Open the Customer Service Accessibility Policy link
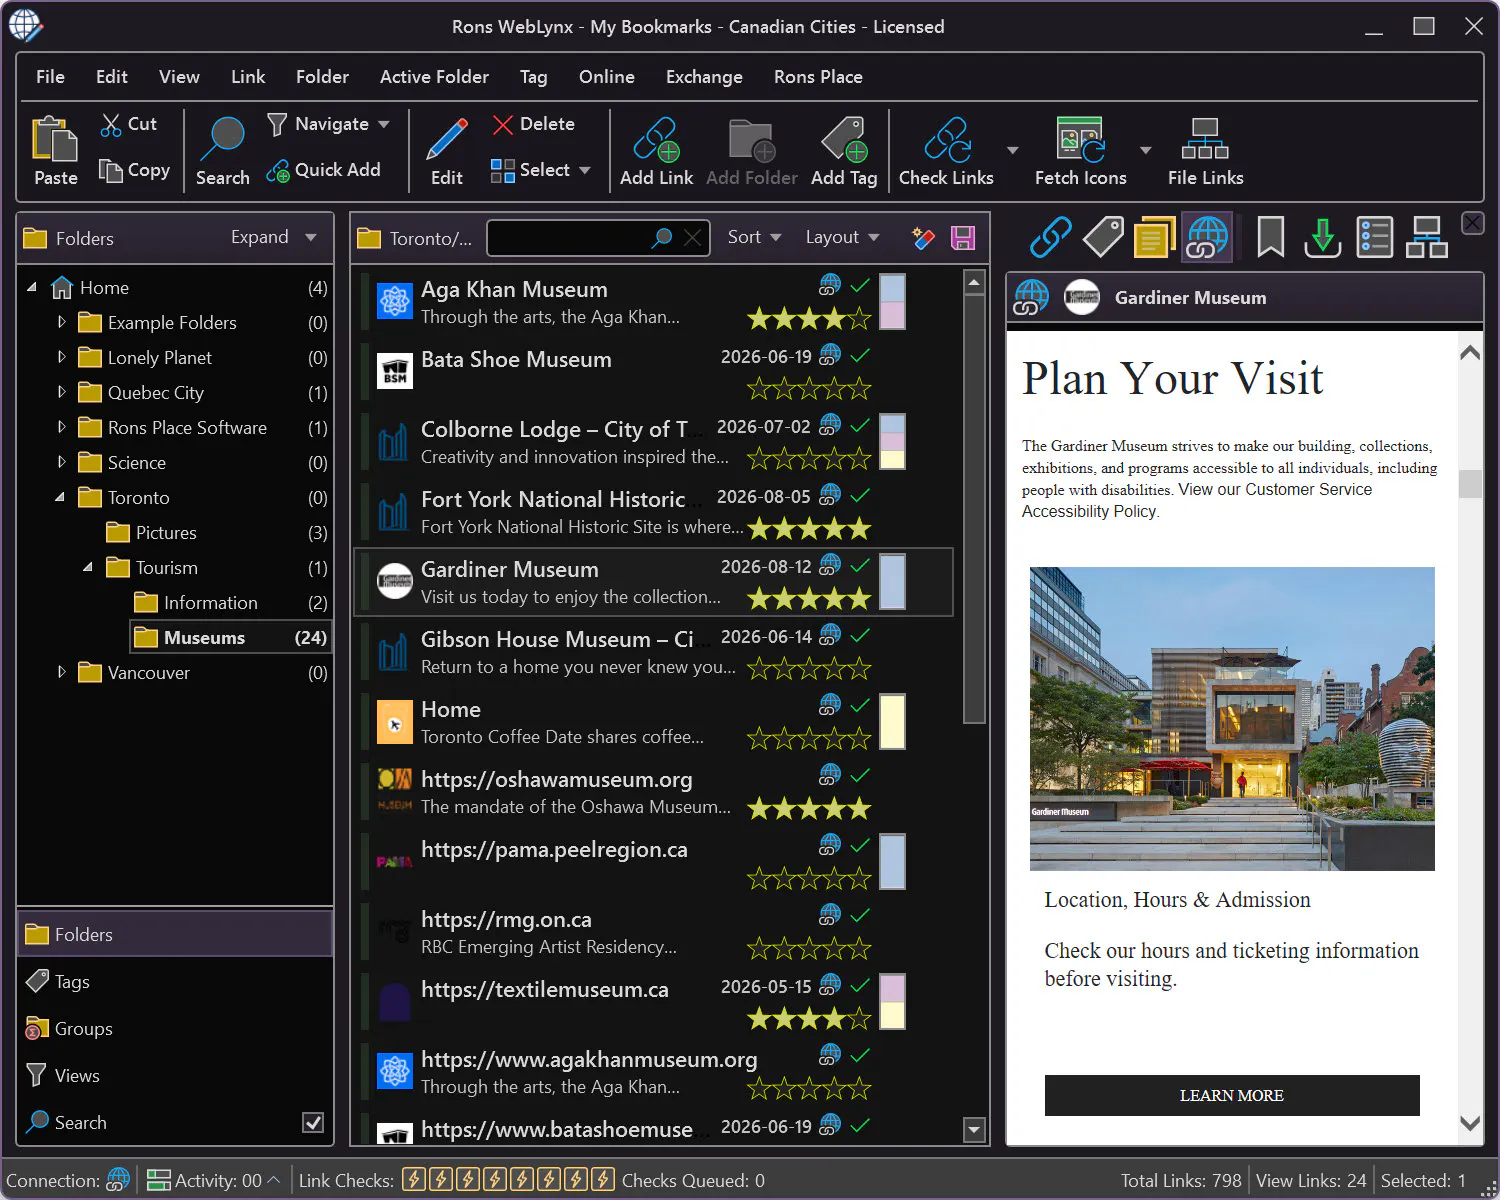1500x1200 pixels. [1197, 500]
